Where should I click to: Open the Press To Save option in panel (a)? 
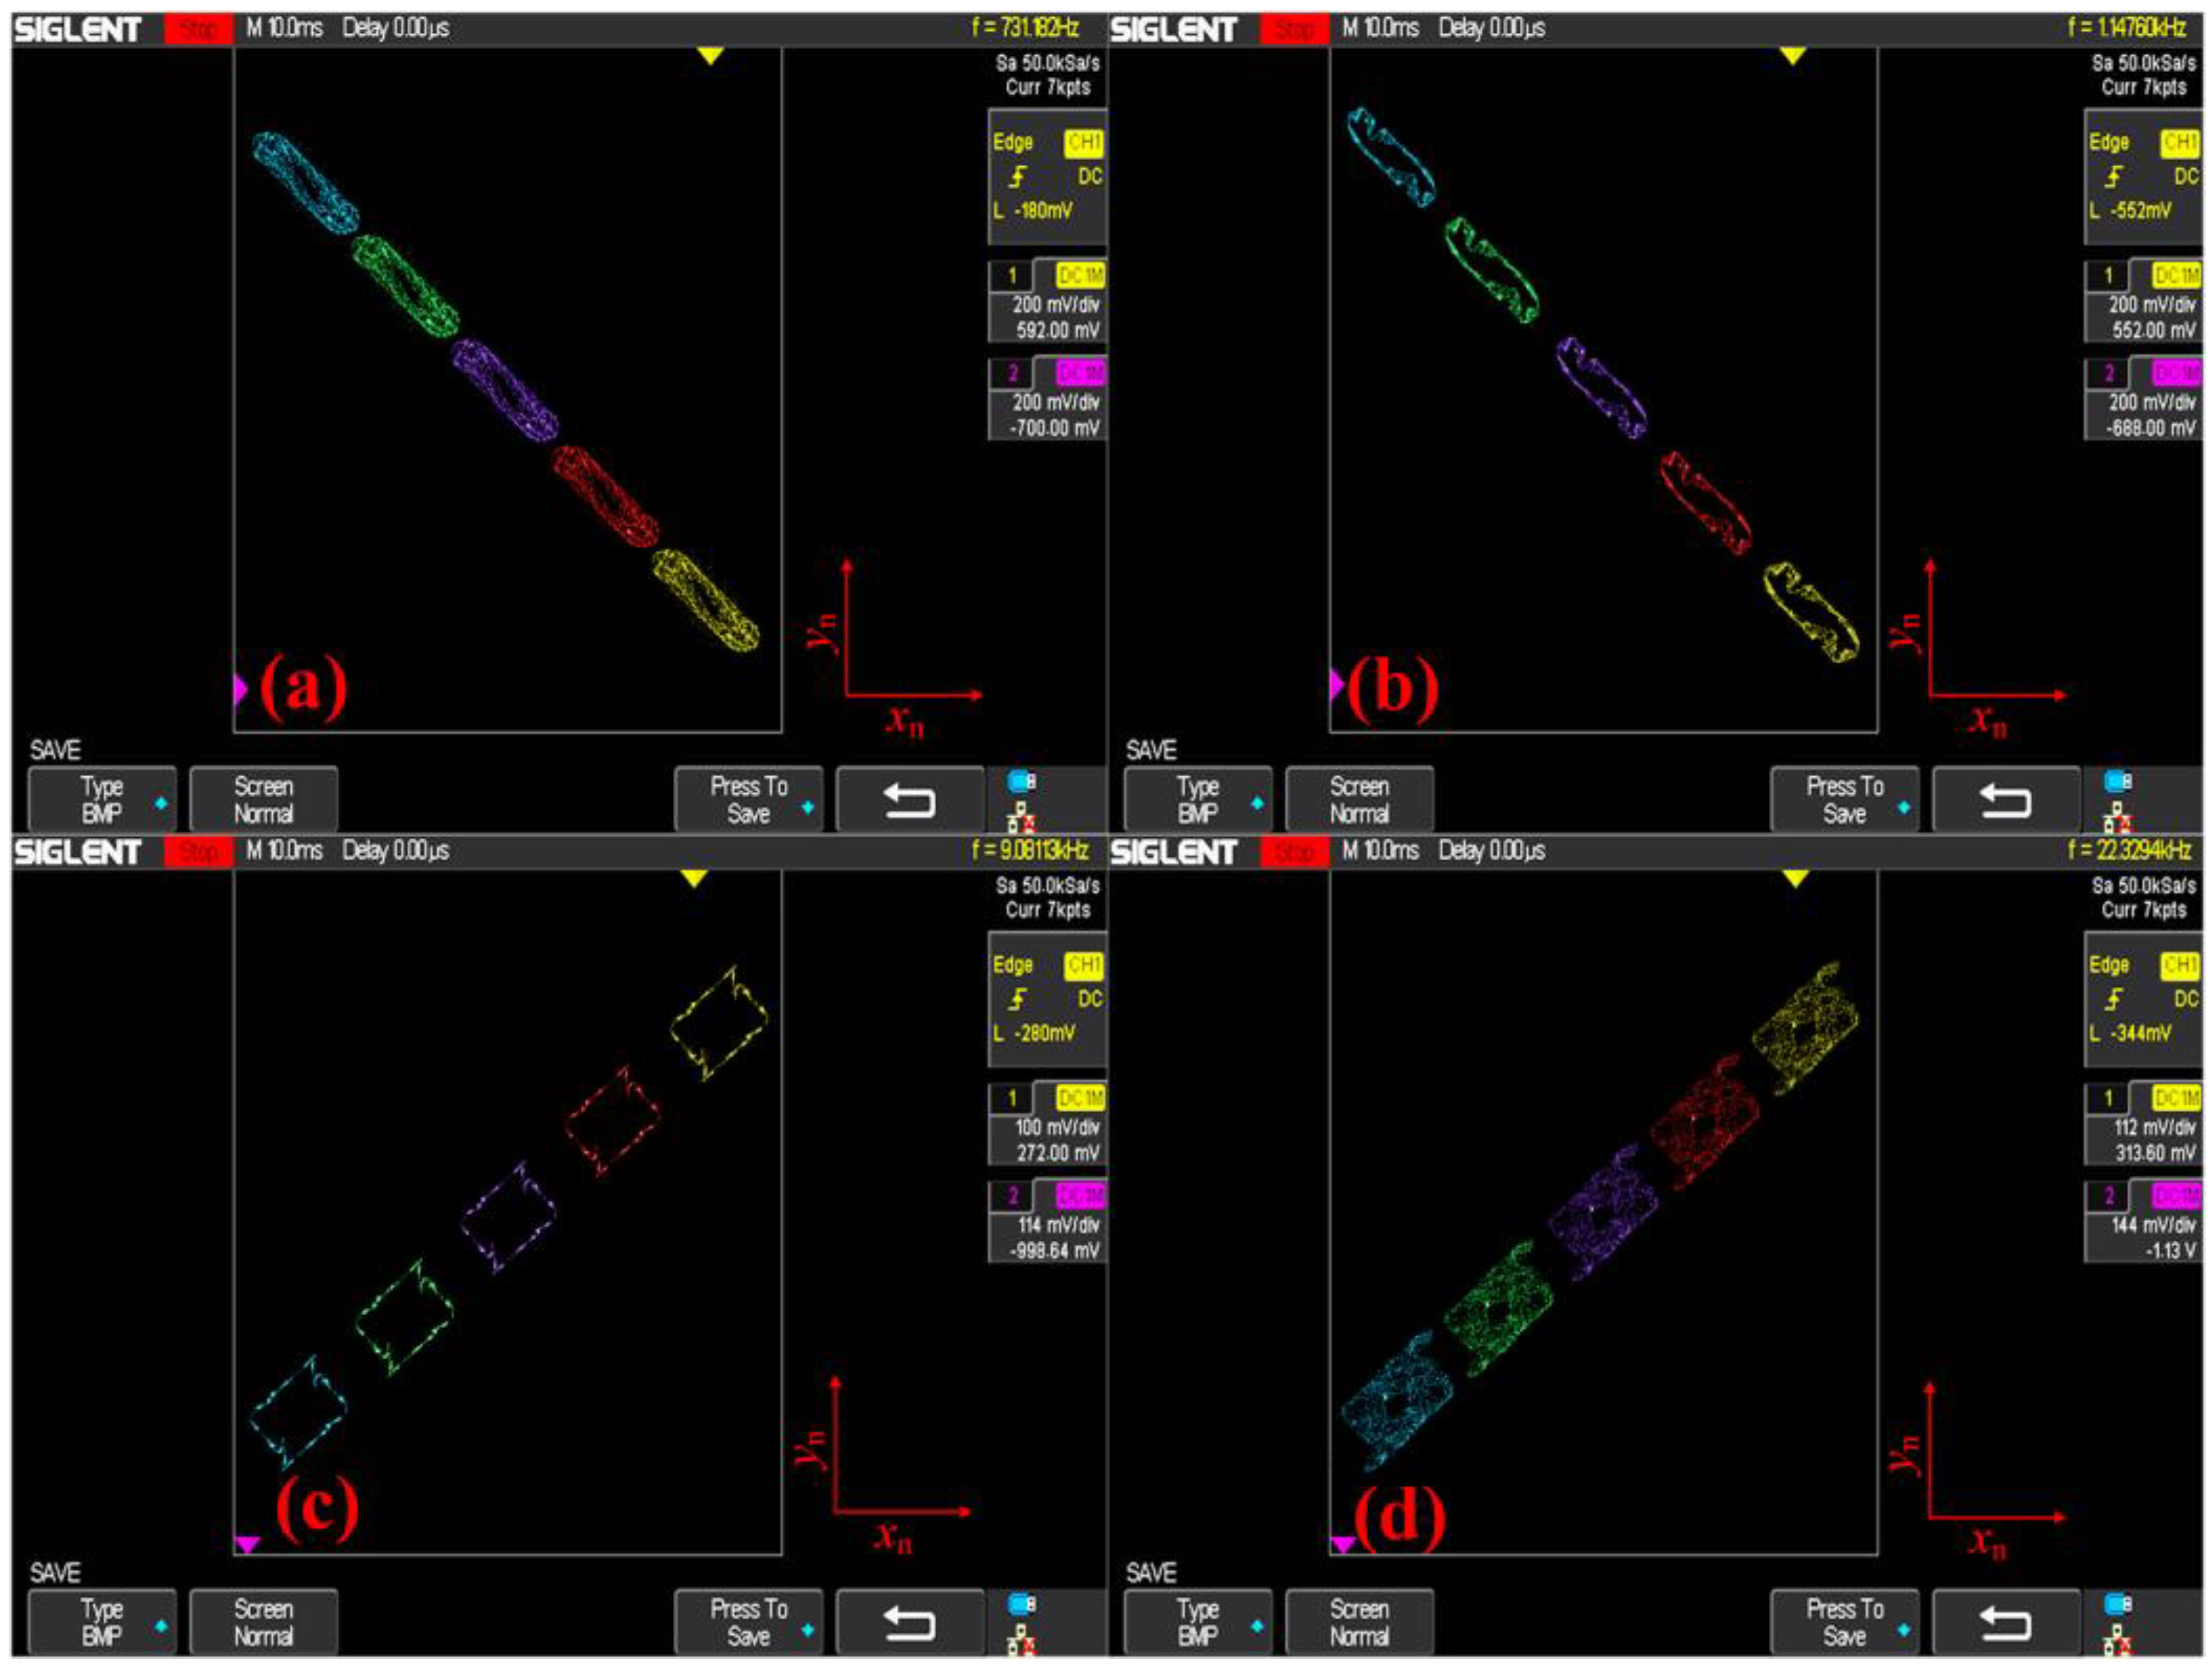coord(749,800)
